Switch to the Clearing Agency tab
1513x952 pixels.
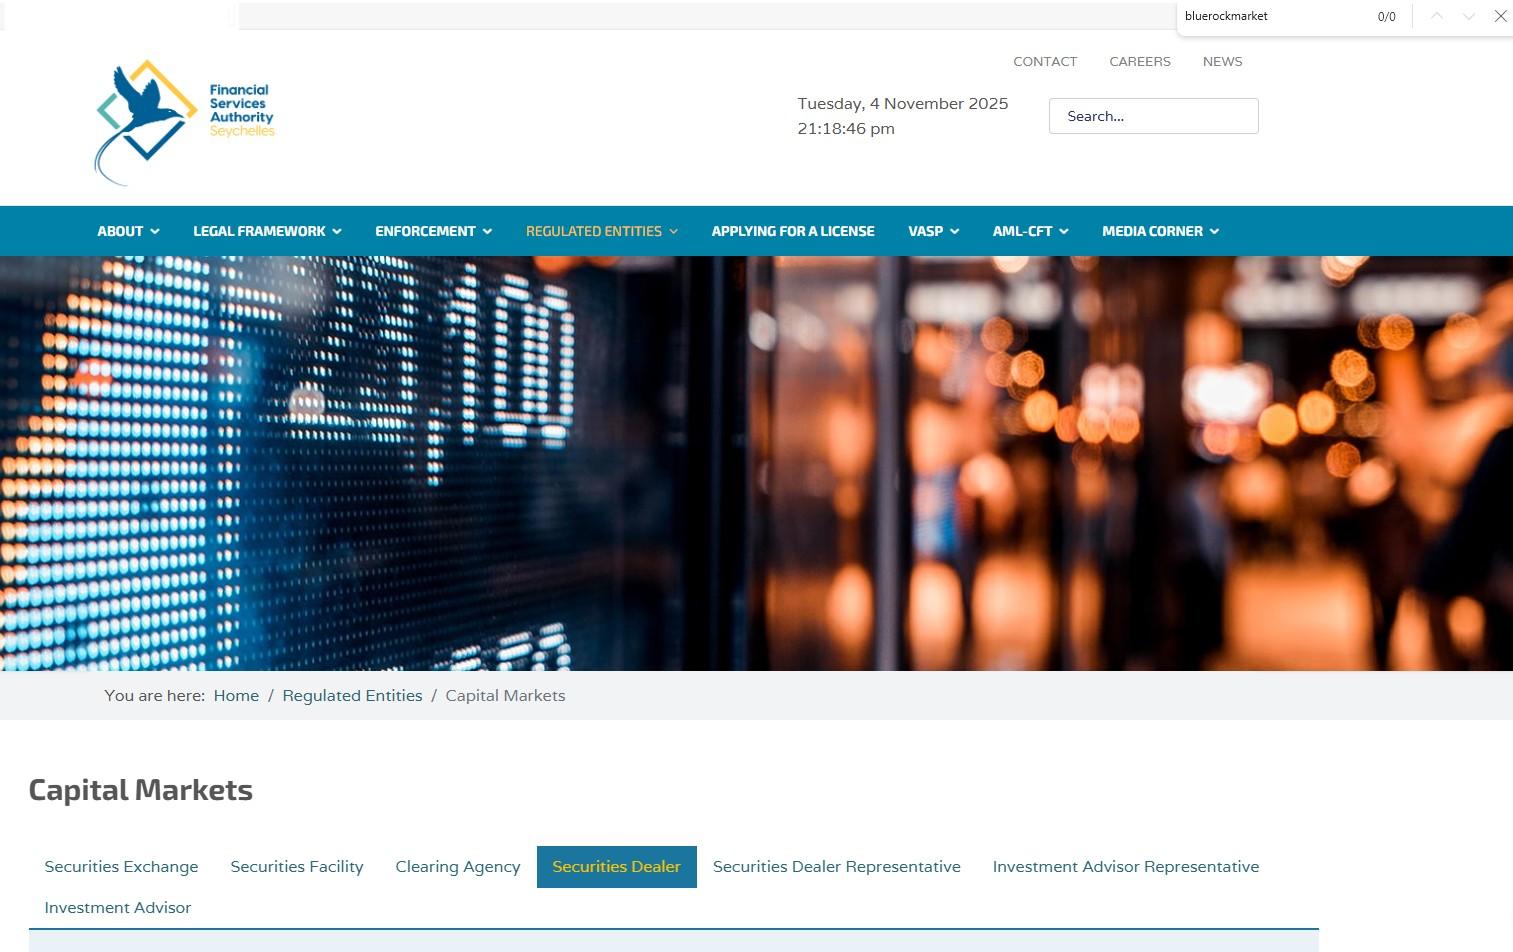[458, 867]
